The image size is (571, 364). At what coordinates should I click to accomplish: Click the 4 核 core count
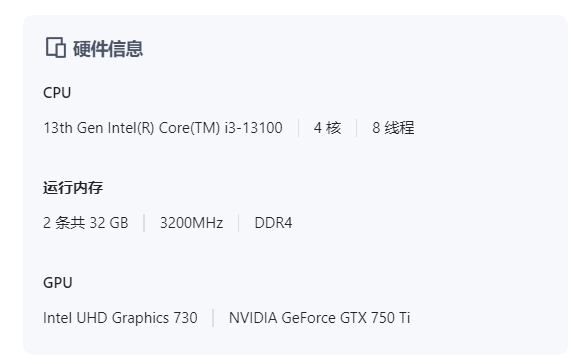click(327, 128)
